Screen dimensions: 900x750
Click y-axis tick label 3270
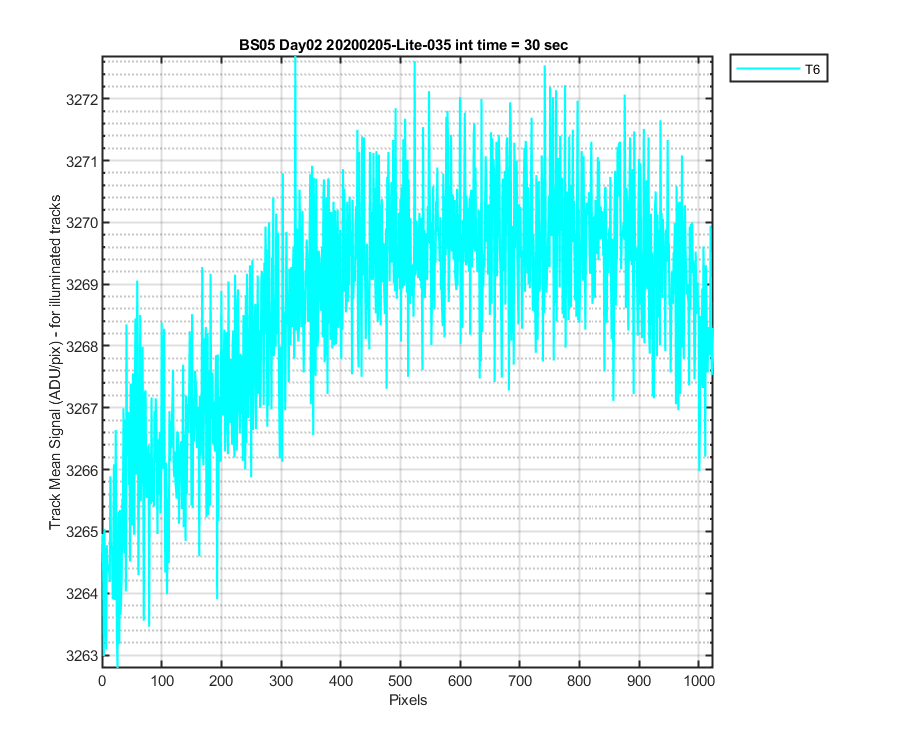point(82,223)
